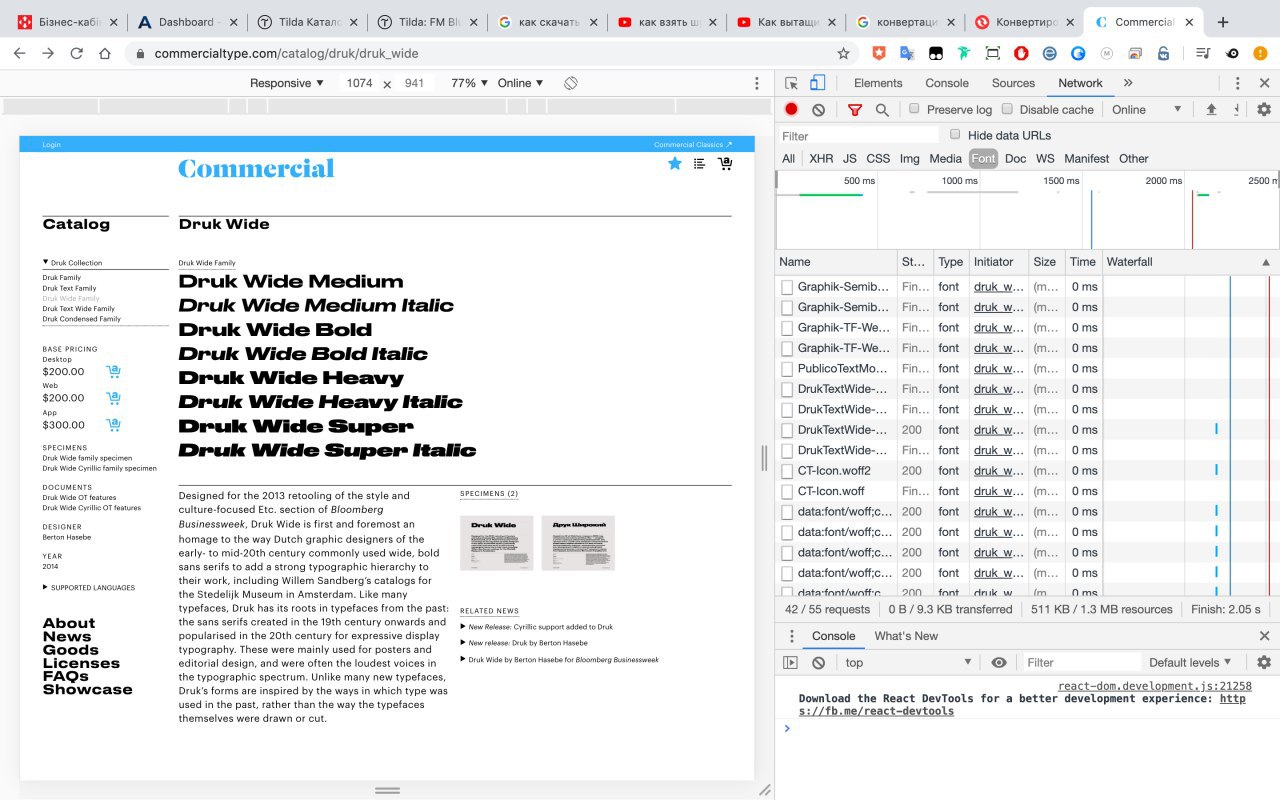
Task: Open the Licenses navigation link
Action: coord(81,663)
